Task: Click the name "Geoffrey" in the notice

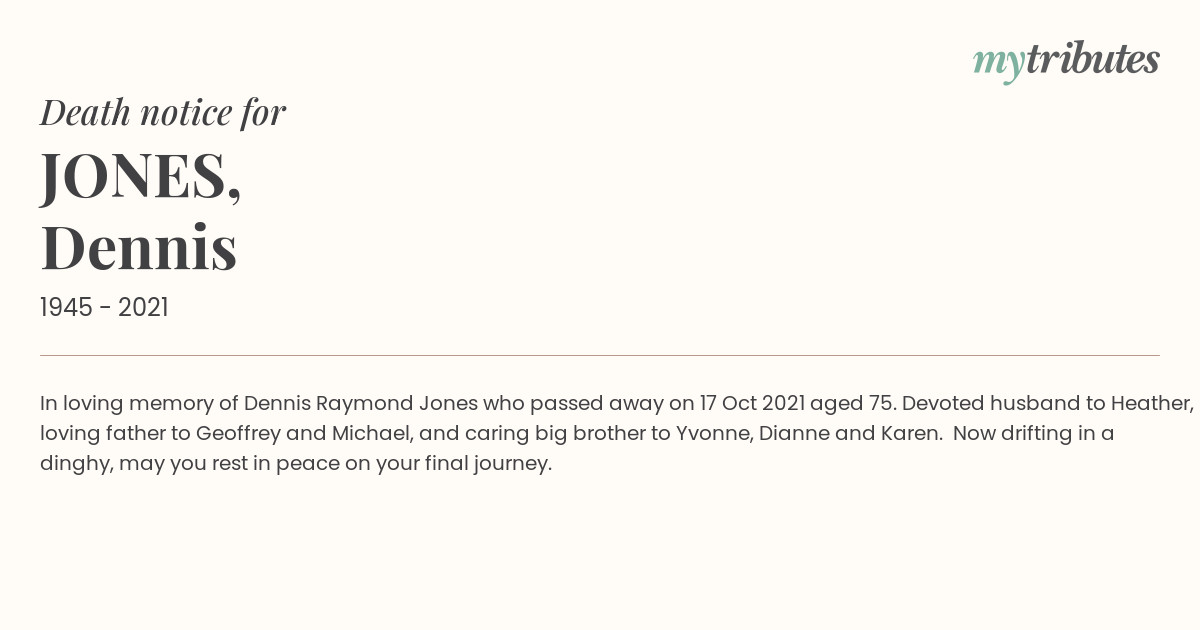Action: 239,434
